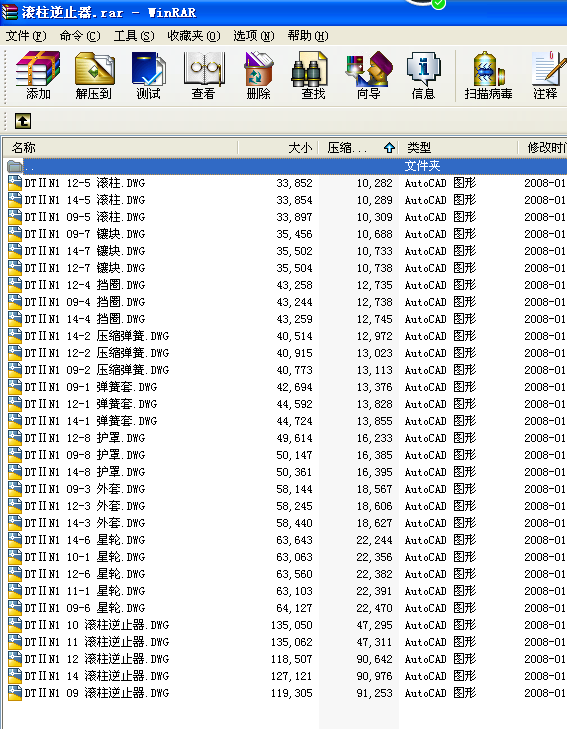Select file DT II N1 14-8 护罩.DWG
Image resolution: width=567 pixels, height=729 pixels.
[85, 472]
